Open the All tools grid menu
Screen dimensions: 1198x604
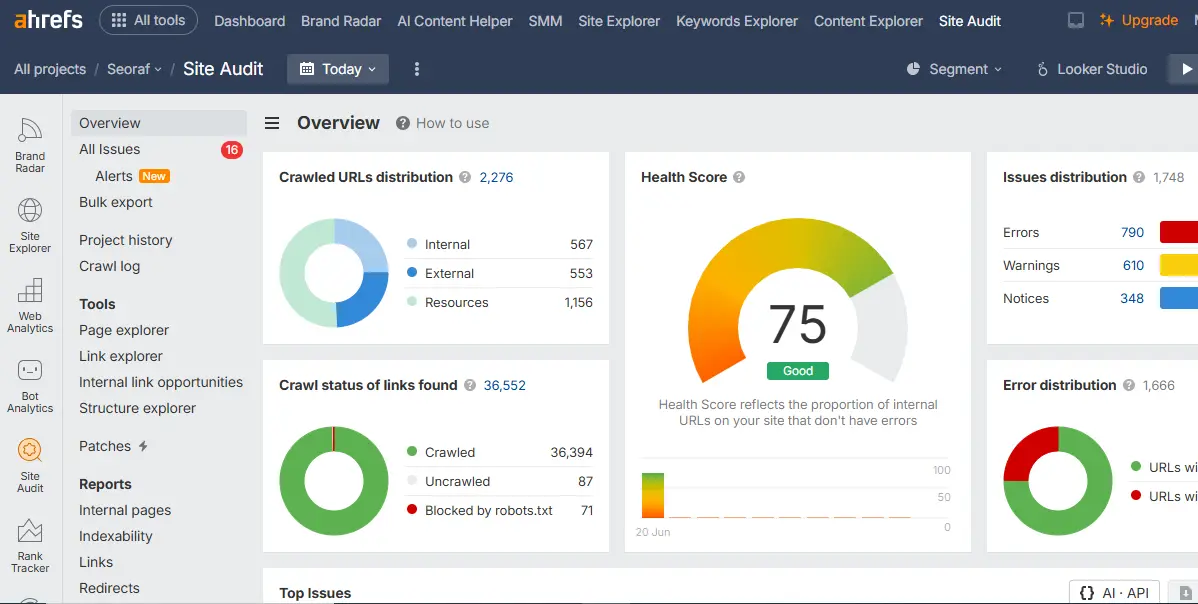[x=148, y=21]
